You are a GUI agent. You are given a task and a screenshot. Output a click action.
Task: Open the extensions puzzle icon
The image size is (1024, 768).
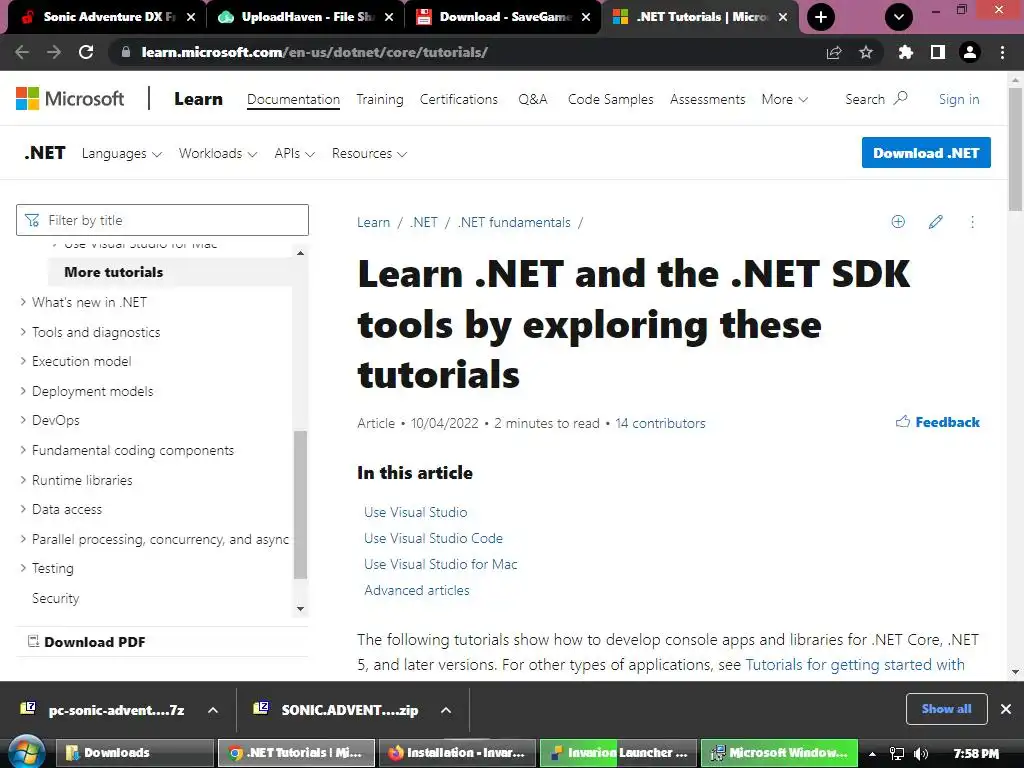[905, 52]
